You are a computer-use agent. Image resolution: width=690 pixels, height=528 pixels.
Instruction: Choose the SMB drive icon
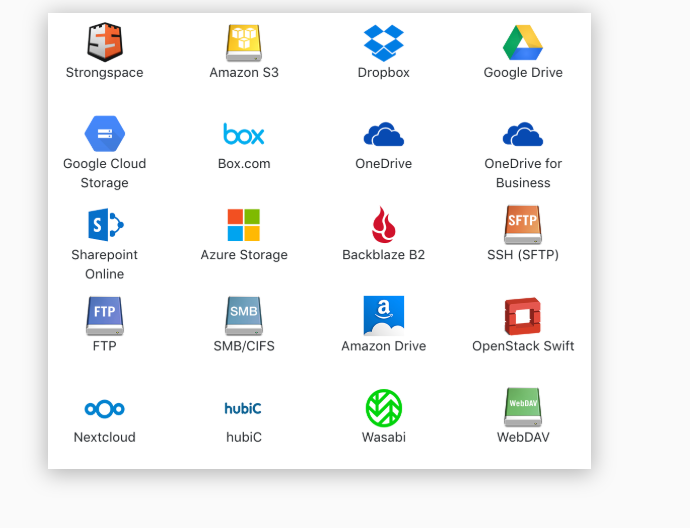(x=244, y=315)
